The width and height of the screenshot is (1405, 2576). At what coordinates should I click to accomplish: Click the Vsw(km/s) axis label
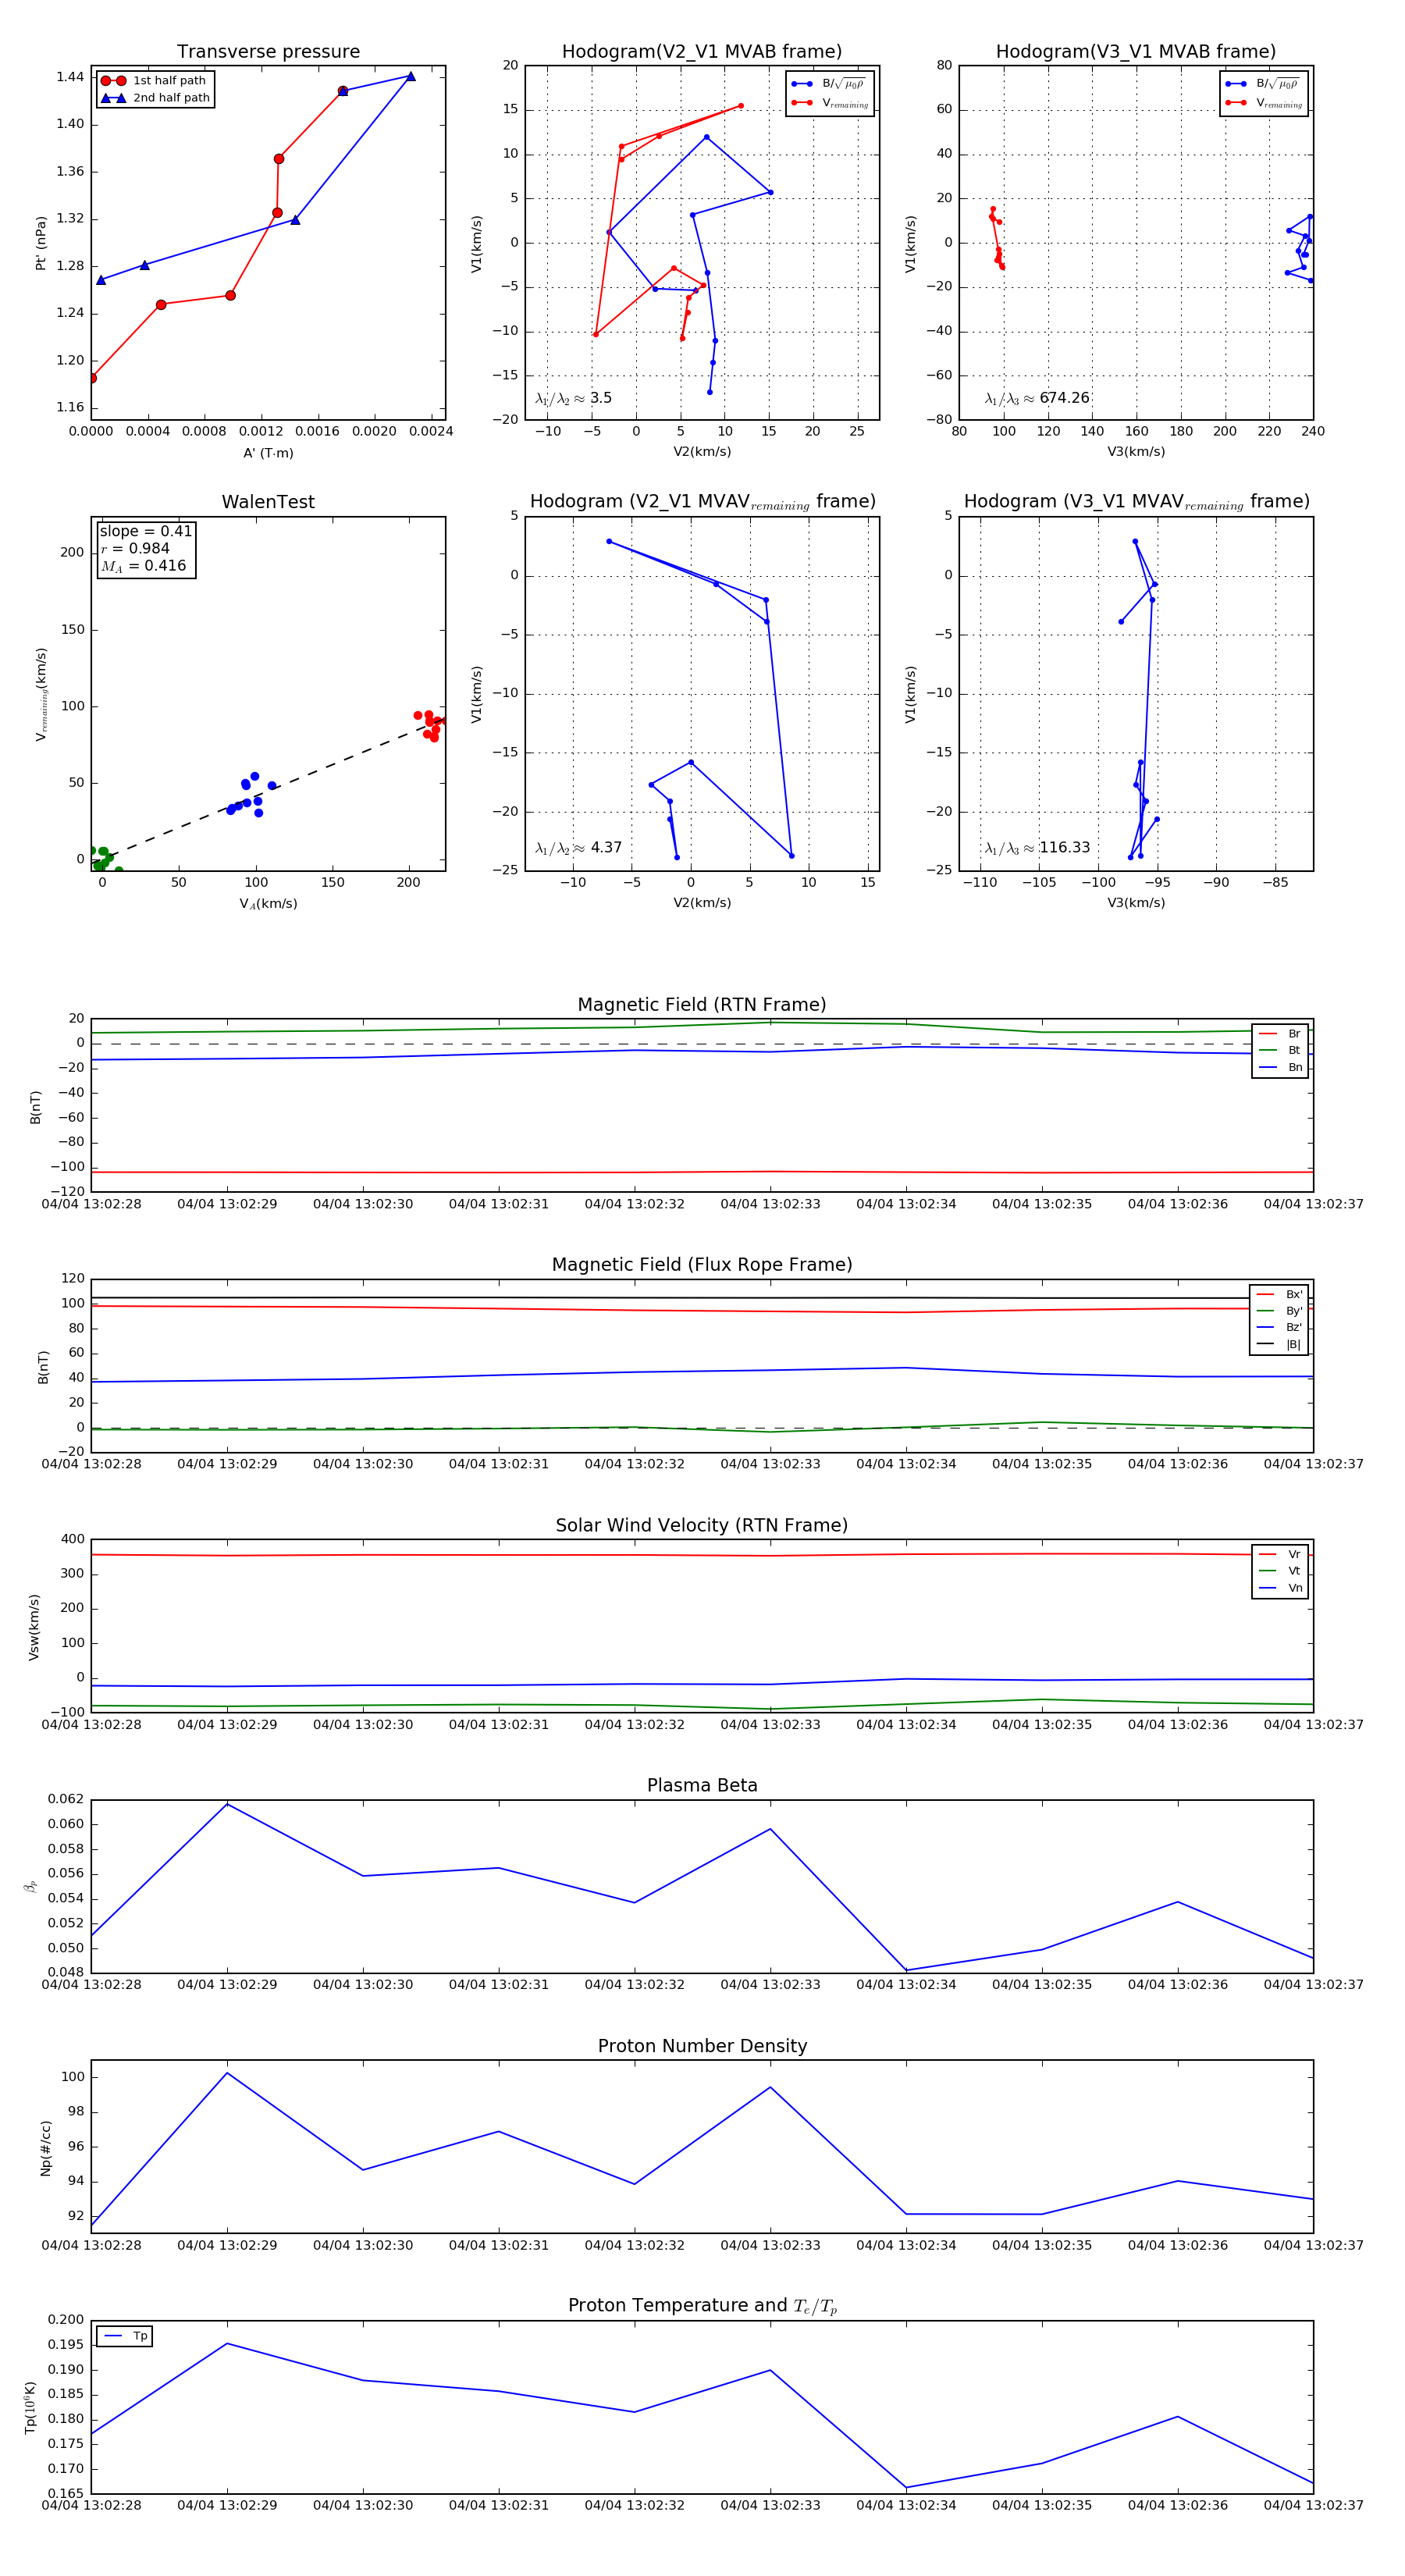pos(34,1627)
